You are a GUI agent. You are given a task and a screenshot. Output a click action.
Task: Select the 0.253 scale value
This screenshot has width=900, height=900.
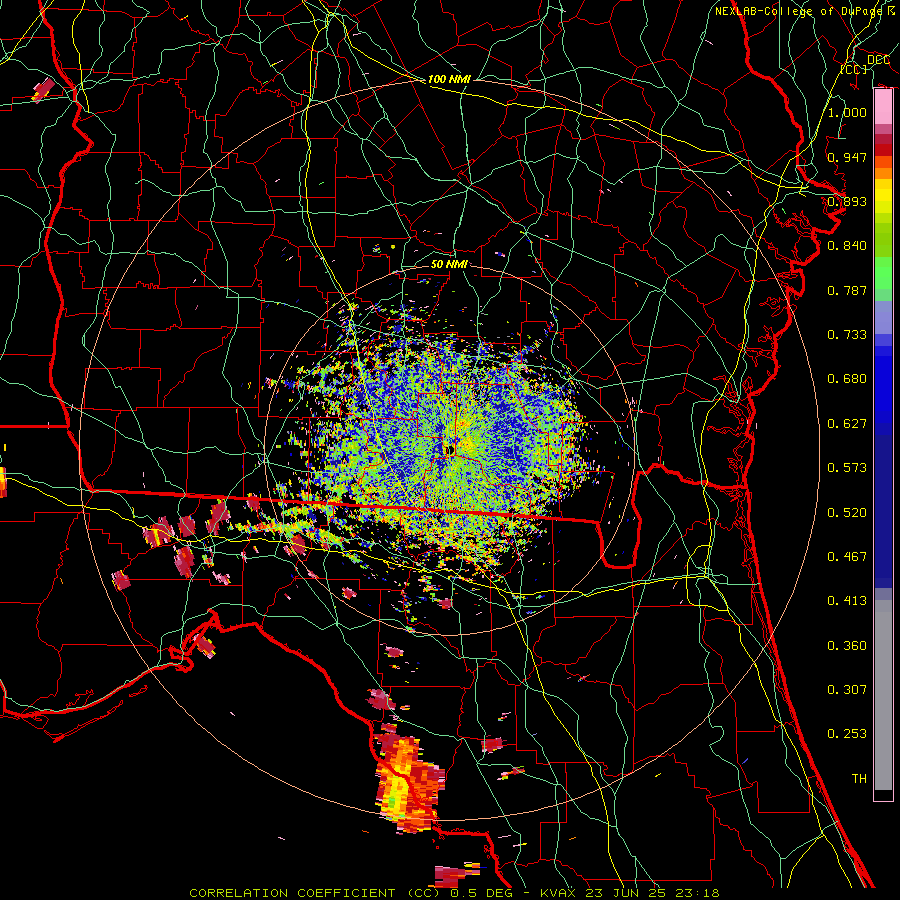tap(847, 734)
